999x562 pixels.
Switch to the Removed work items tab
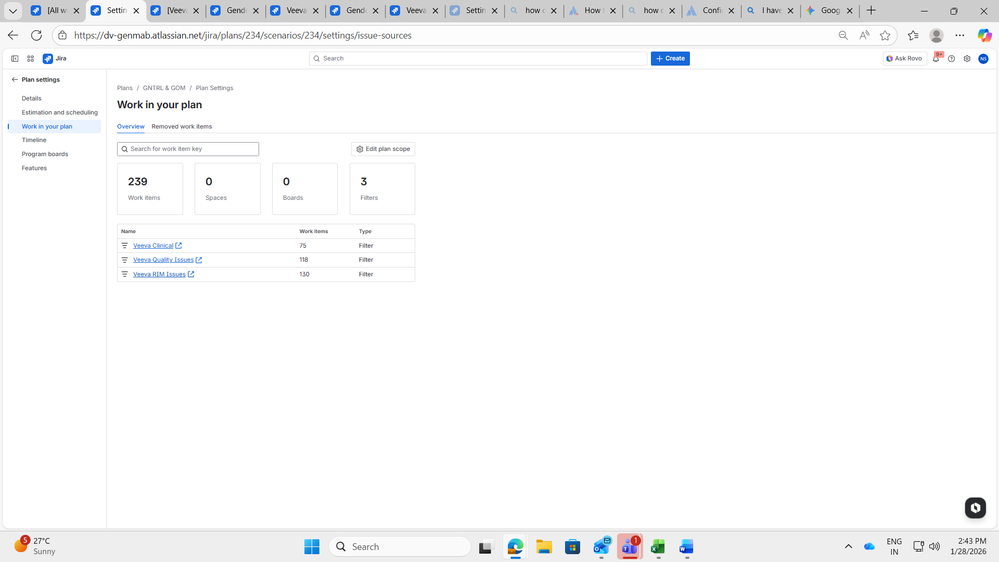(182, 127)
